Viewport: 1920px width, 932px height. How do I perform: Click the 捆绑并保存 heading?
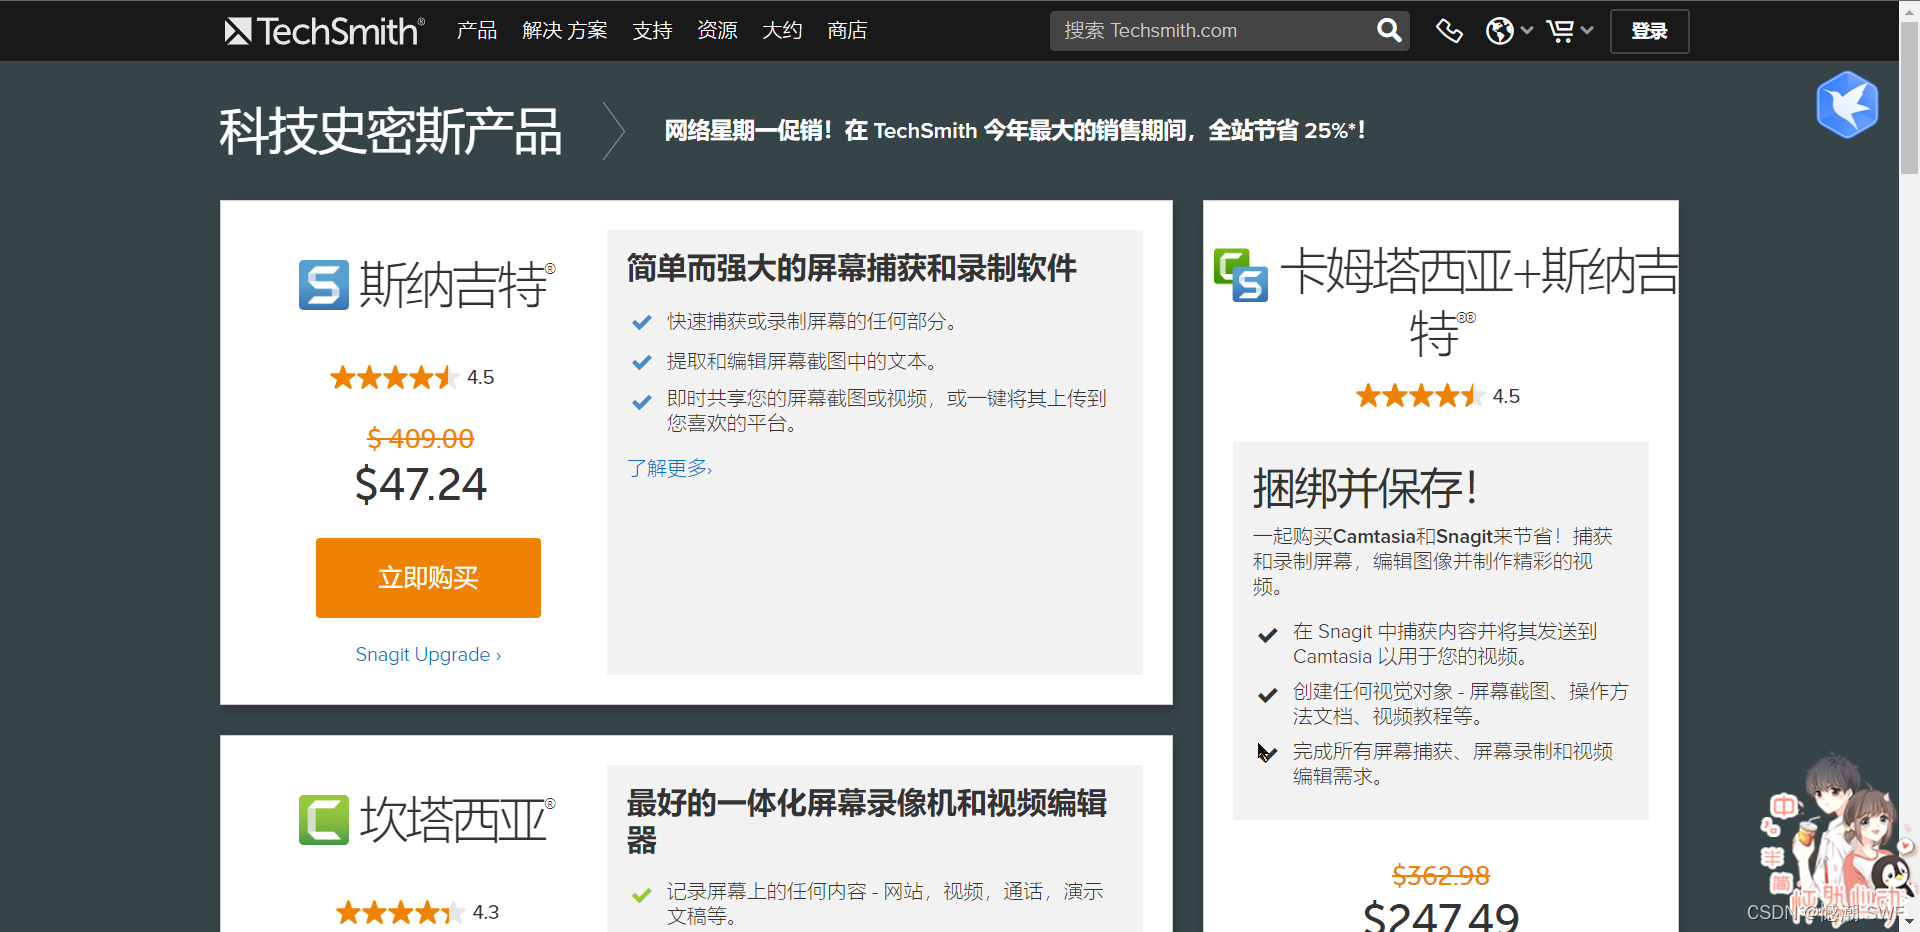point(1365,489)
